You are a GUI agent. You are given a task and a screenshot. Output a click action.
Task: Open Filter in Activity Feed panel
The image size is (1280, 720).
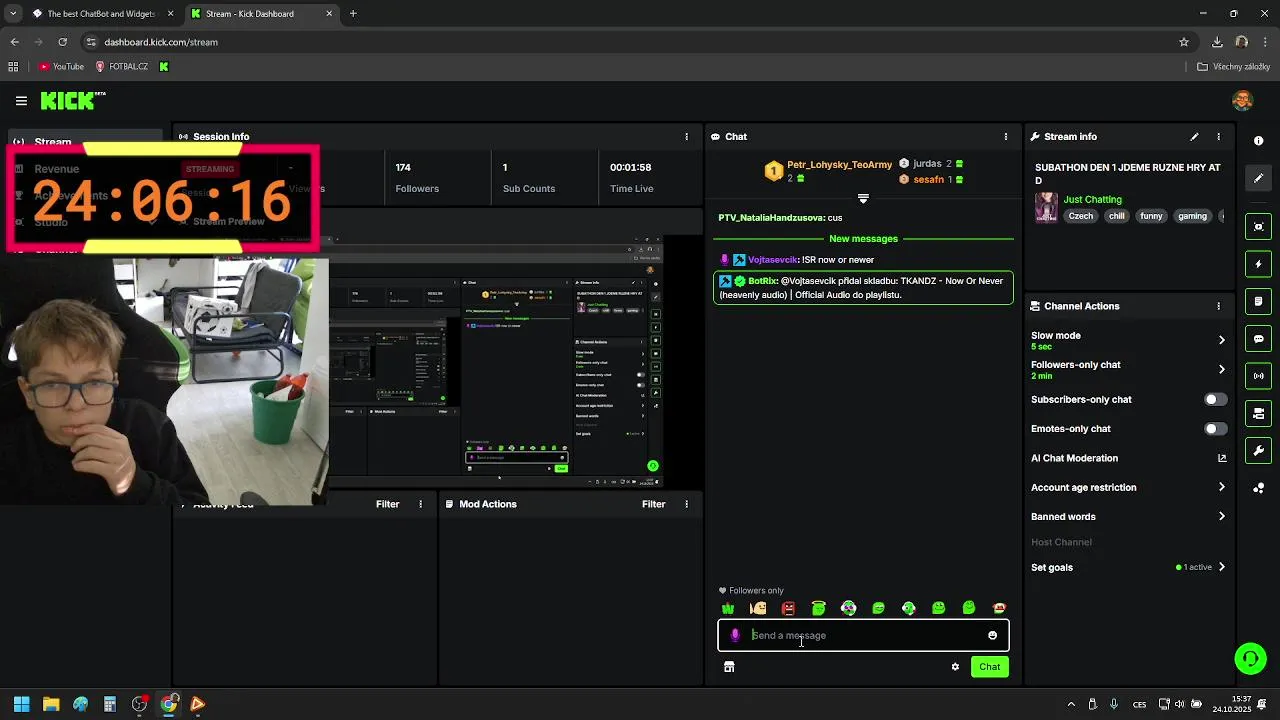point(387,504)
